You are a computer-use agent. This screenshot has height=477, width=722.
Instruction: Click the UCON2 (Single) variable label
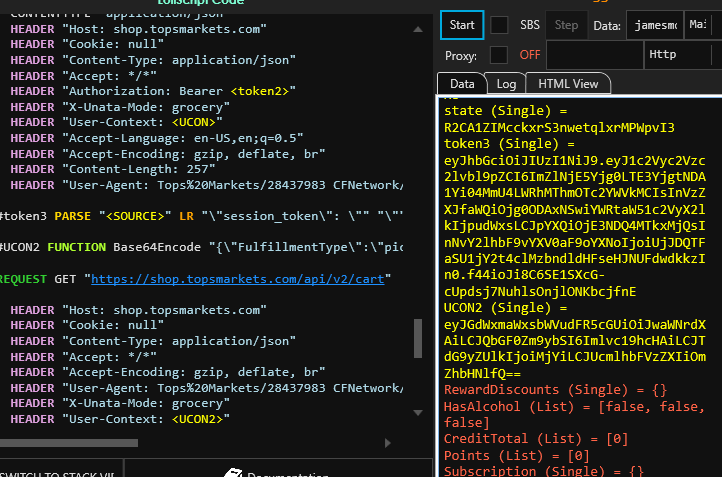tap(505, 308)
